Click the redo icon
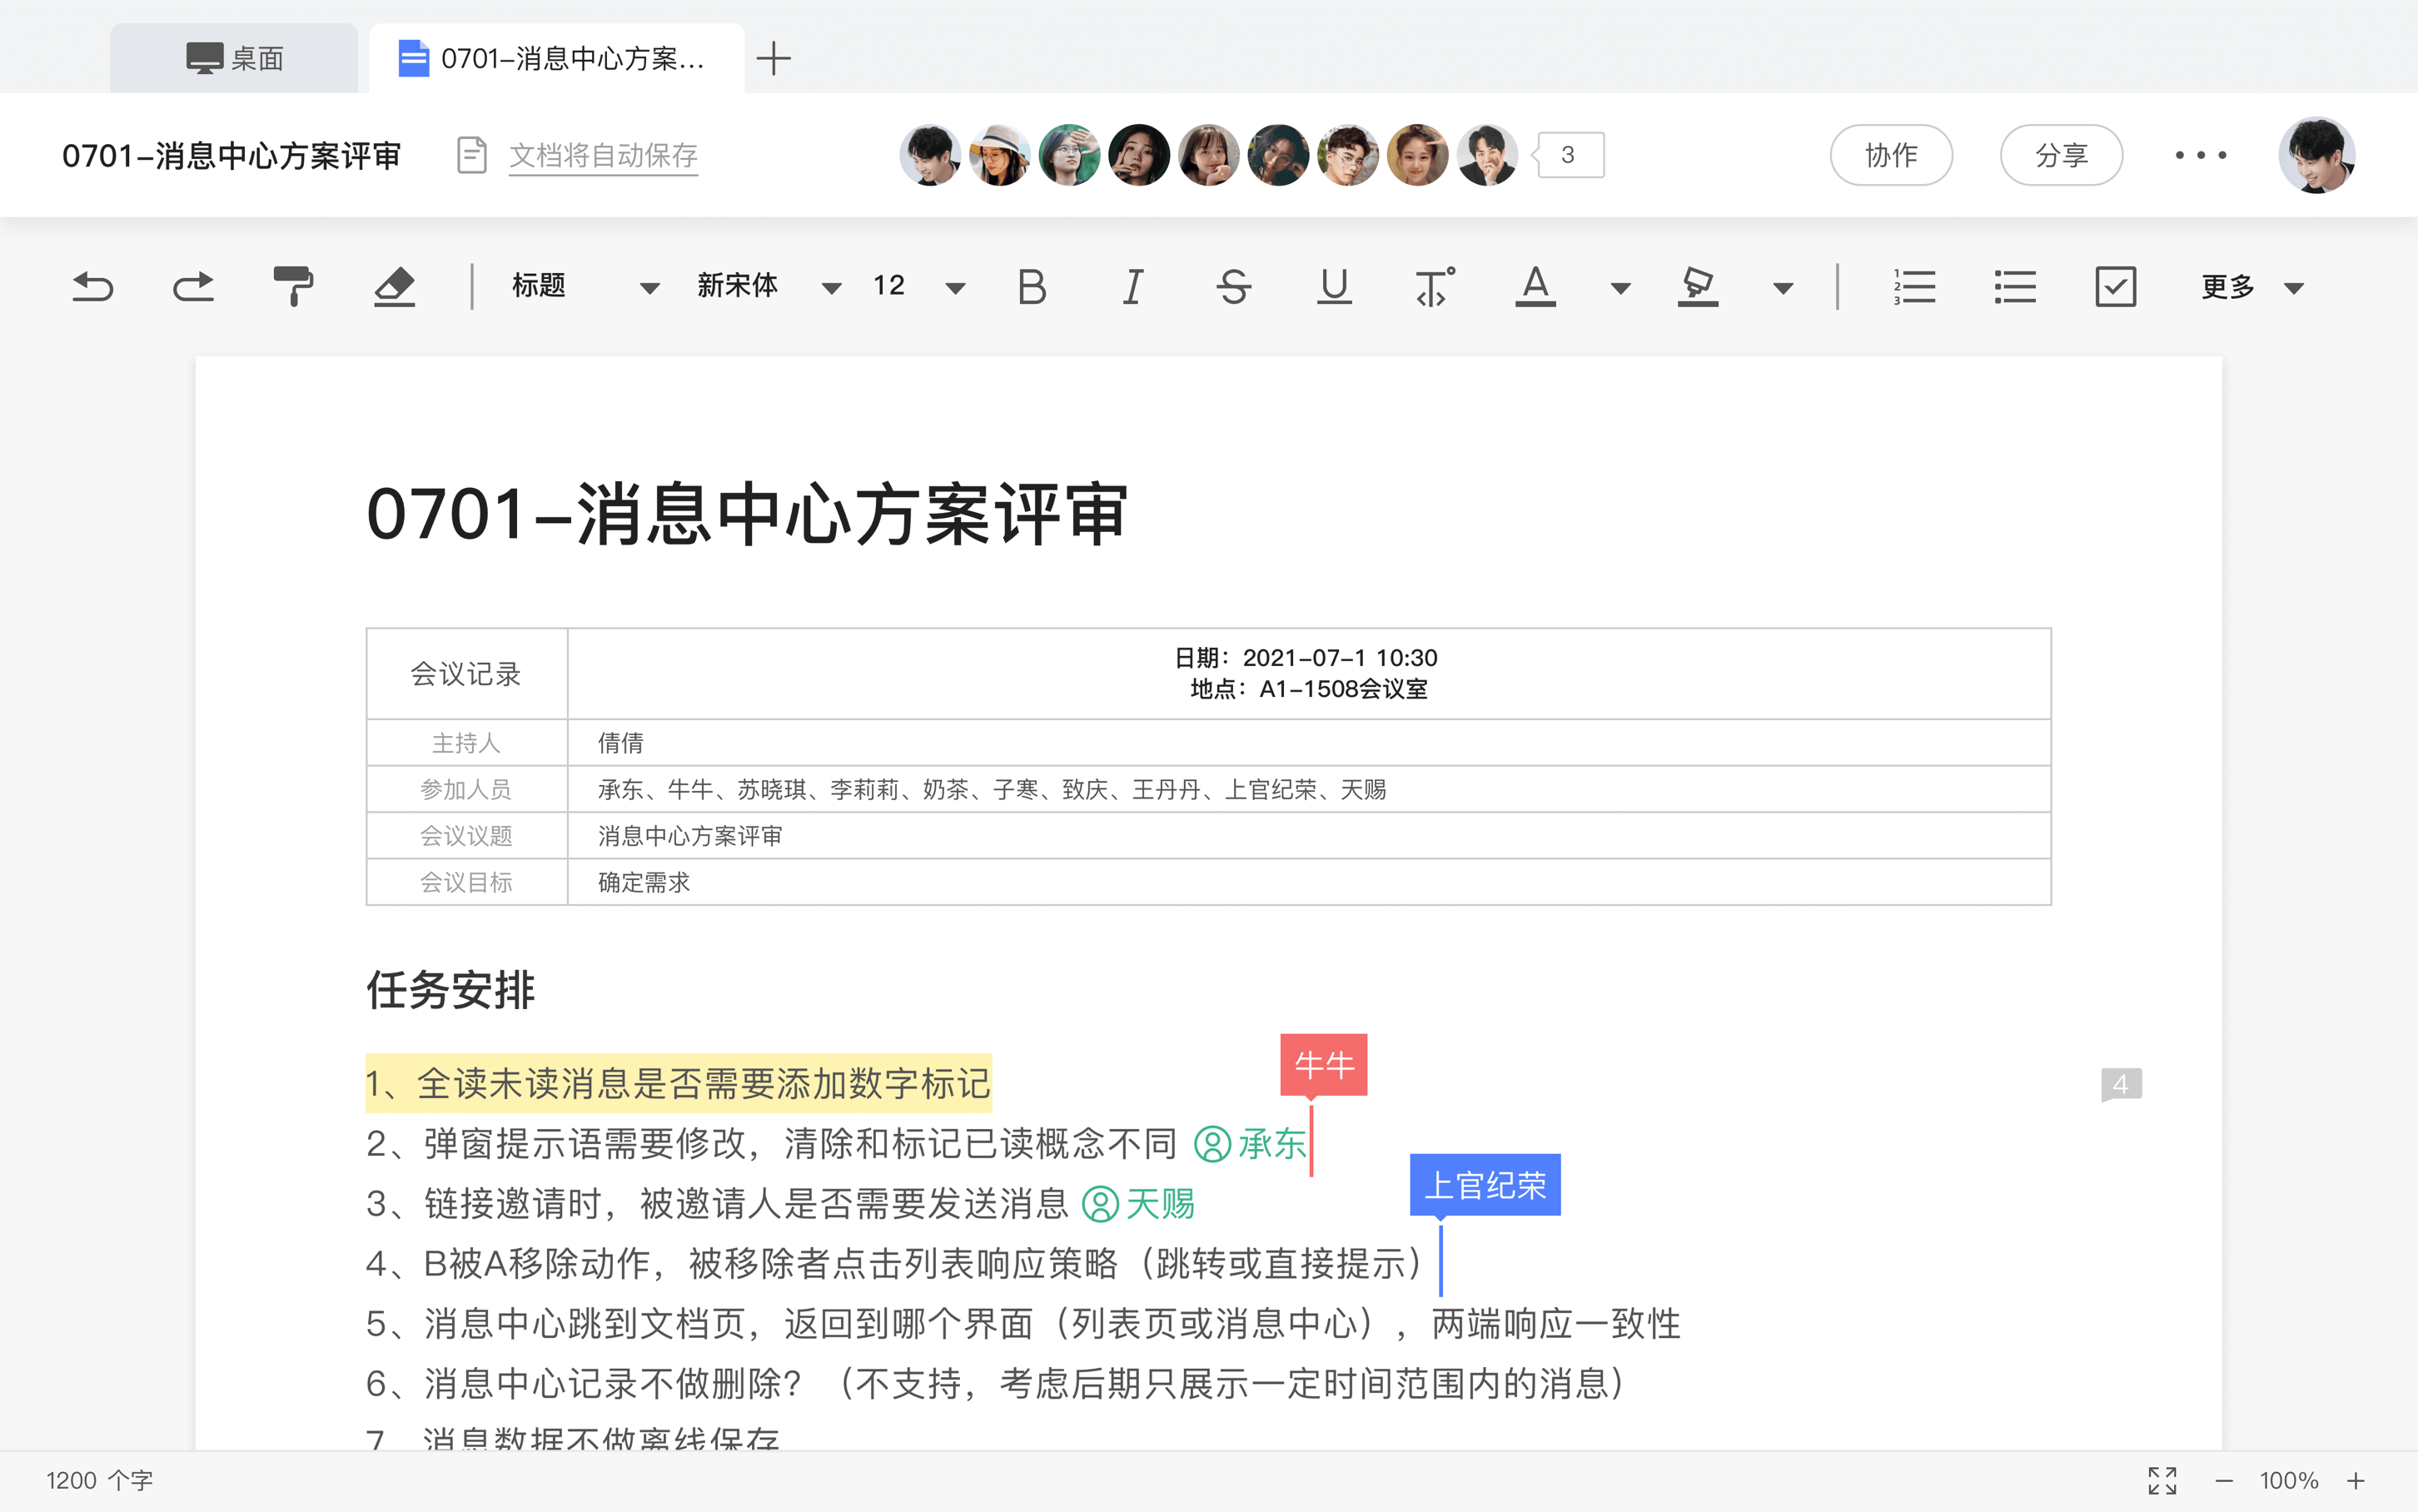The height and width of the screenshot is (1512, 2418). point(193,287)
